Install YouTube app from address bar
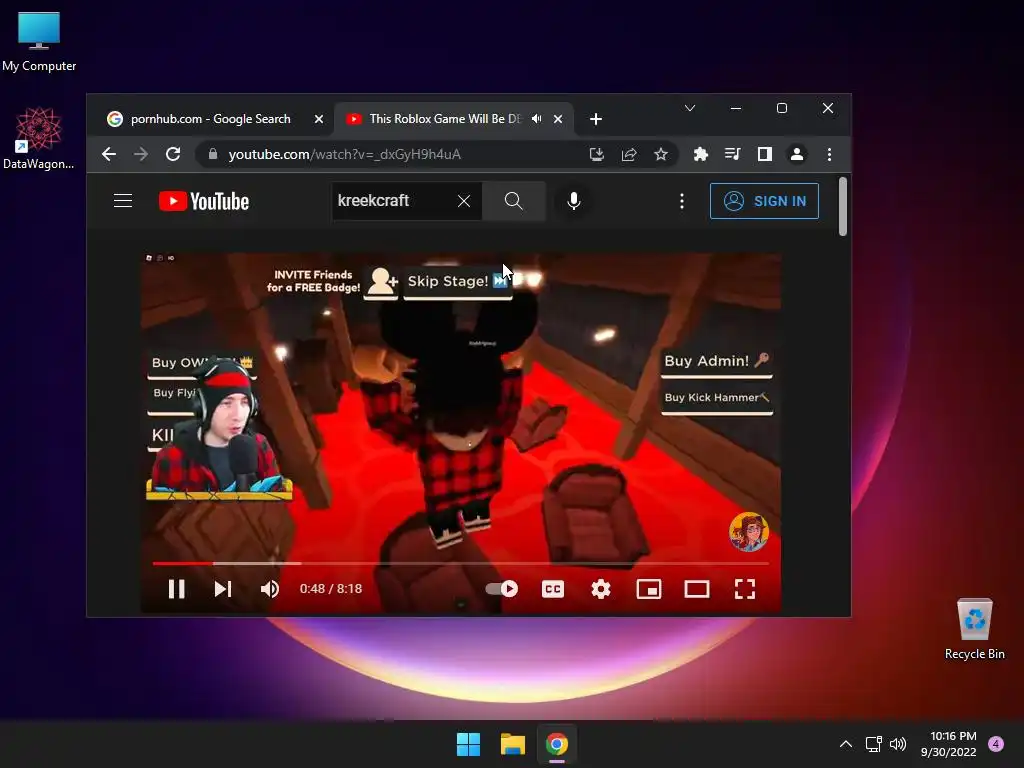Screen dimensions: 1024x768 pos(596,154)
